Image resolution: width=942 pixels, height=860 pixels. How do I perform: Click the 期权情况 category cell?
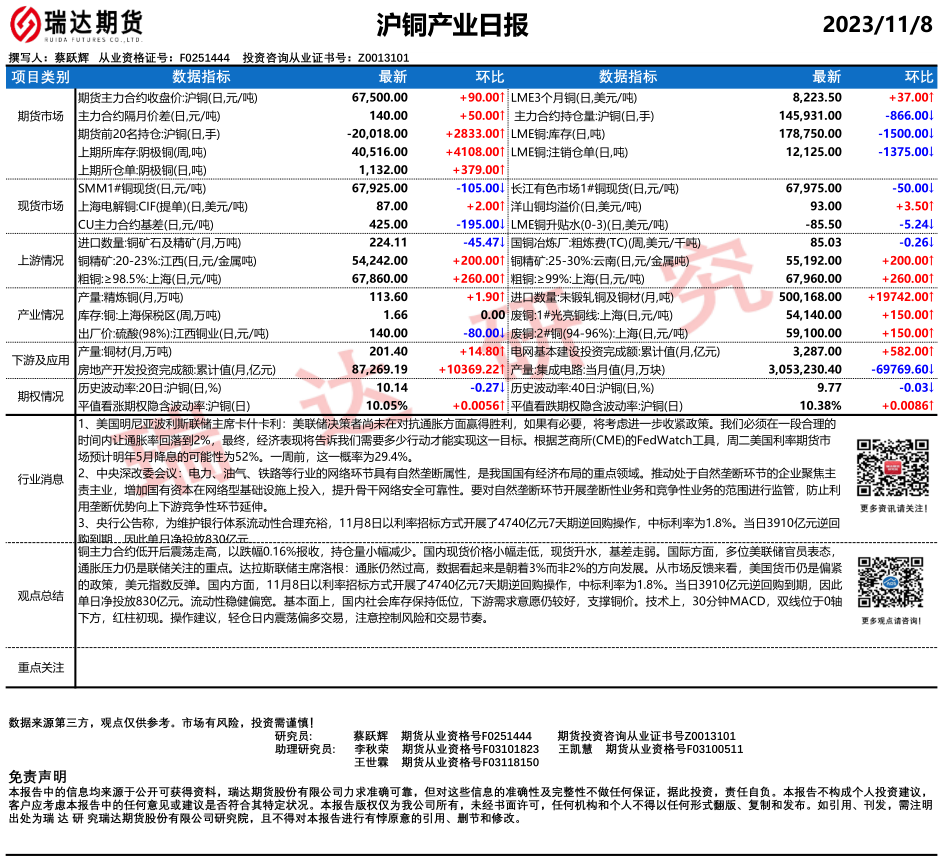(x=40, y=396)
